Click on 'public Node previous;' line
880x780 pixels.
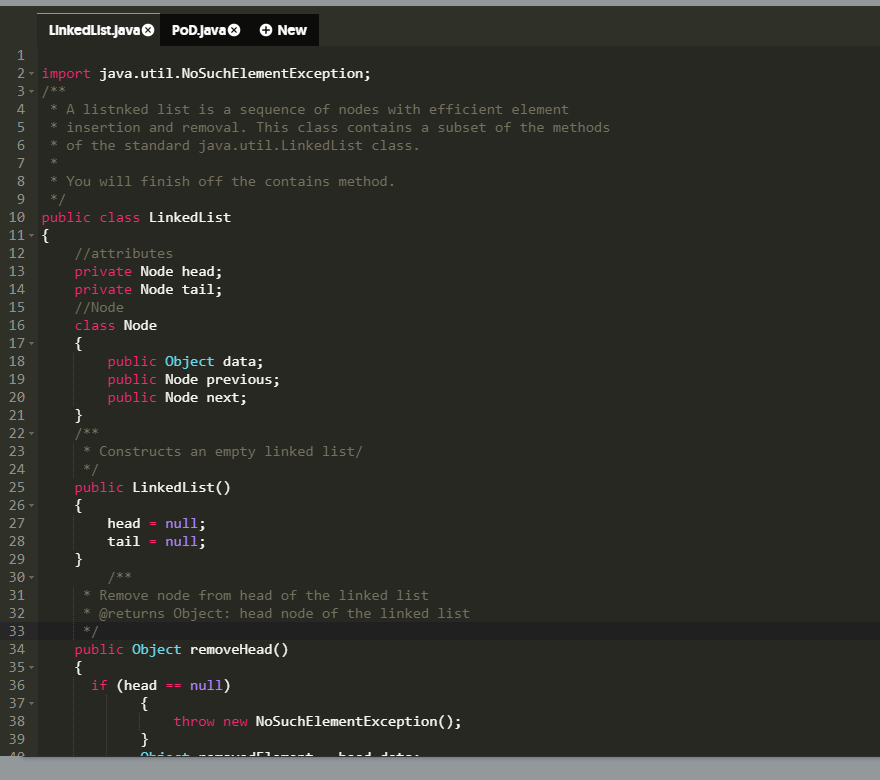pos(194,379)
